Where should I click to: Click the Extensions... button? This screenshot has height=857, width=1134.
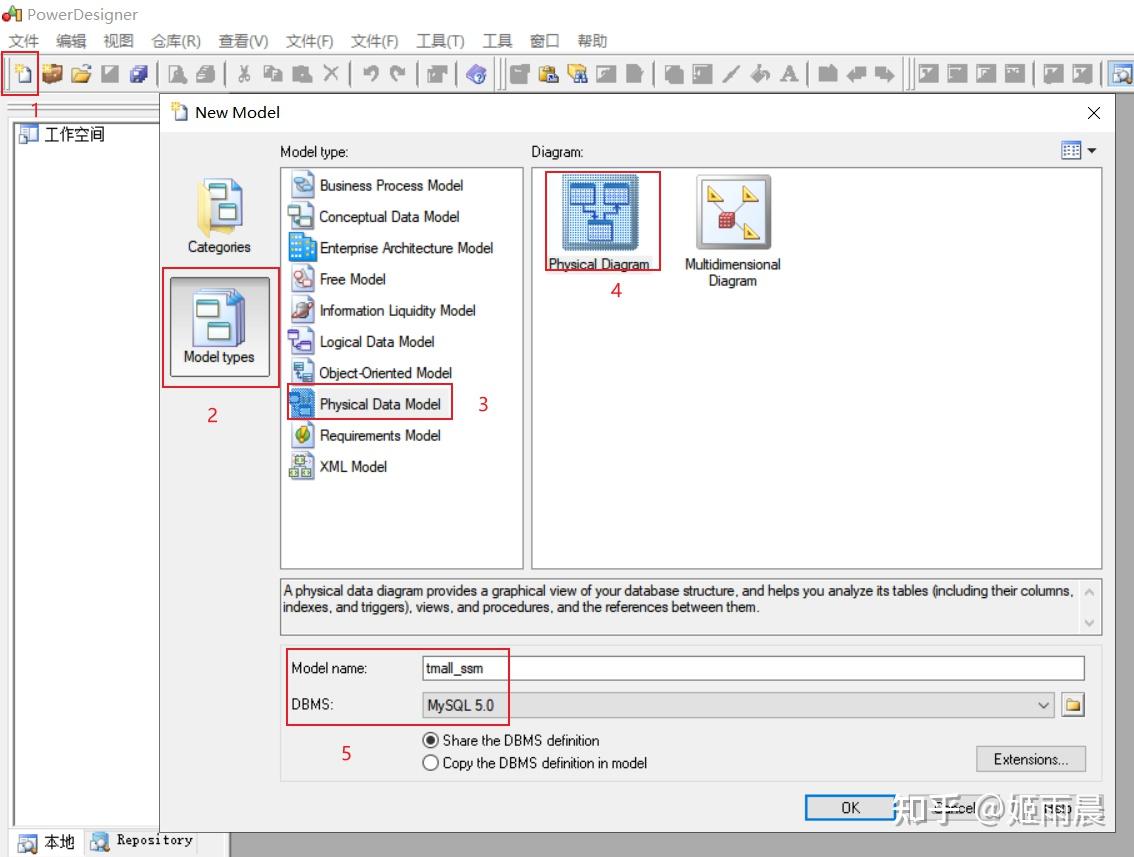click(x=1031, y=759)
